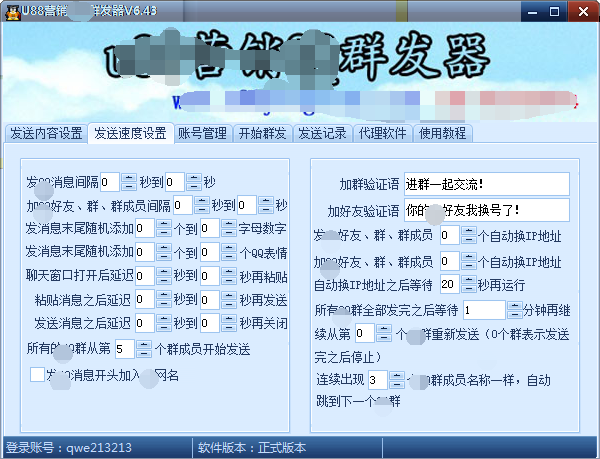Viewport: 600px width, 459px height.
Task: Adjust first spinner of 消息间隔 row
Action: (x=129, y=182)
